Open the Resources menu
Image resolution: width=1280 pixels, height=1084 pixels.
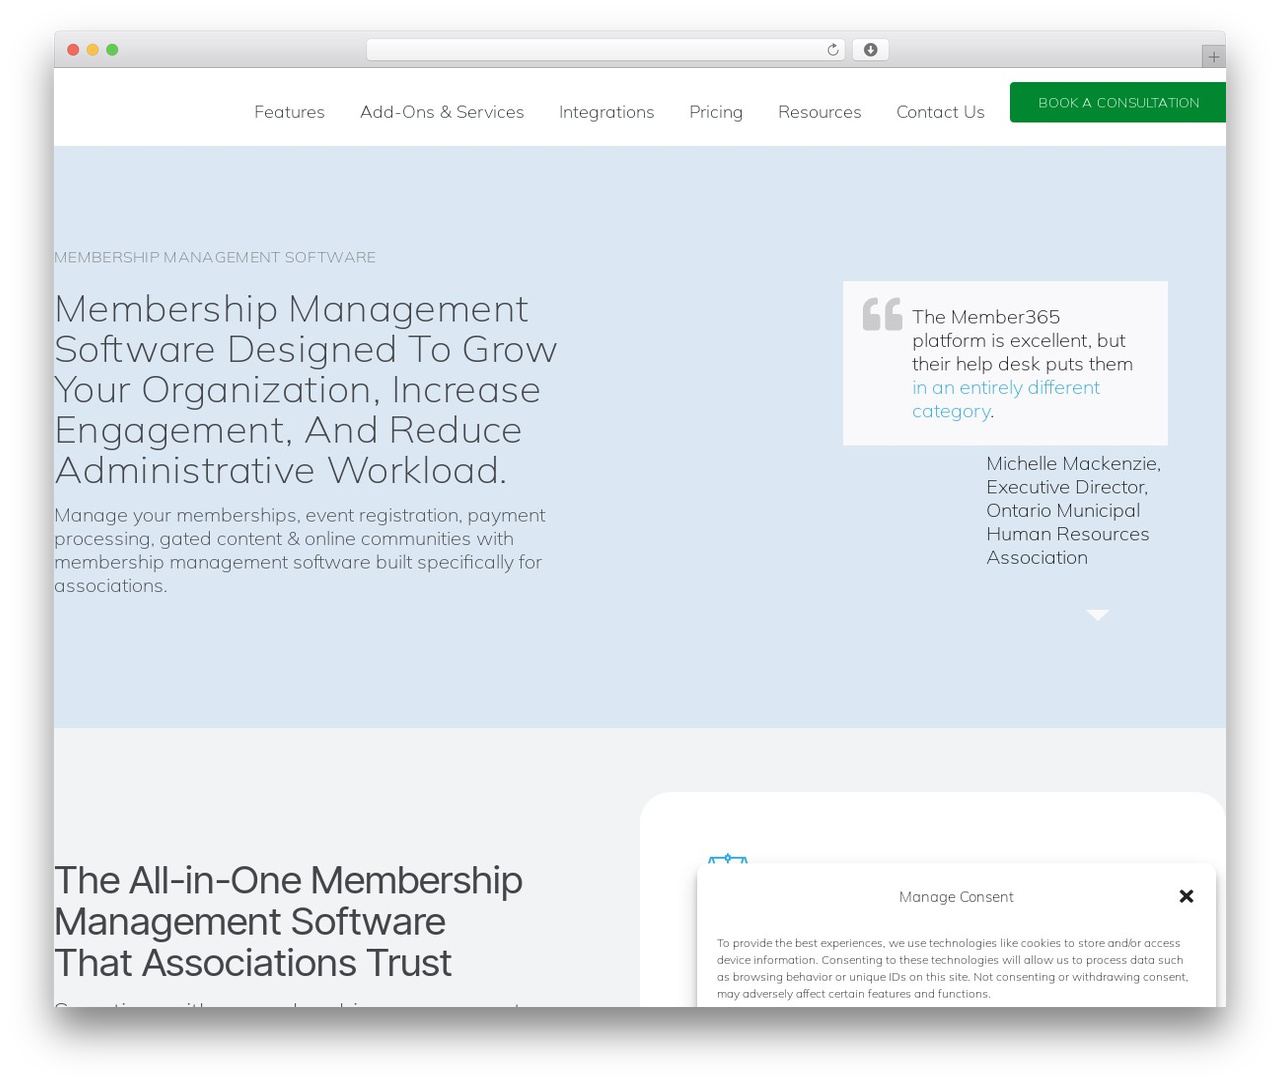pos(819,112)
